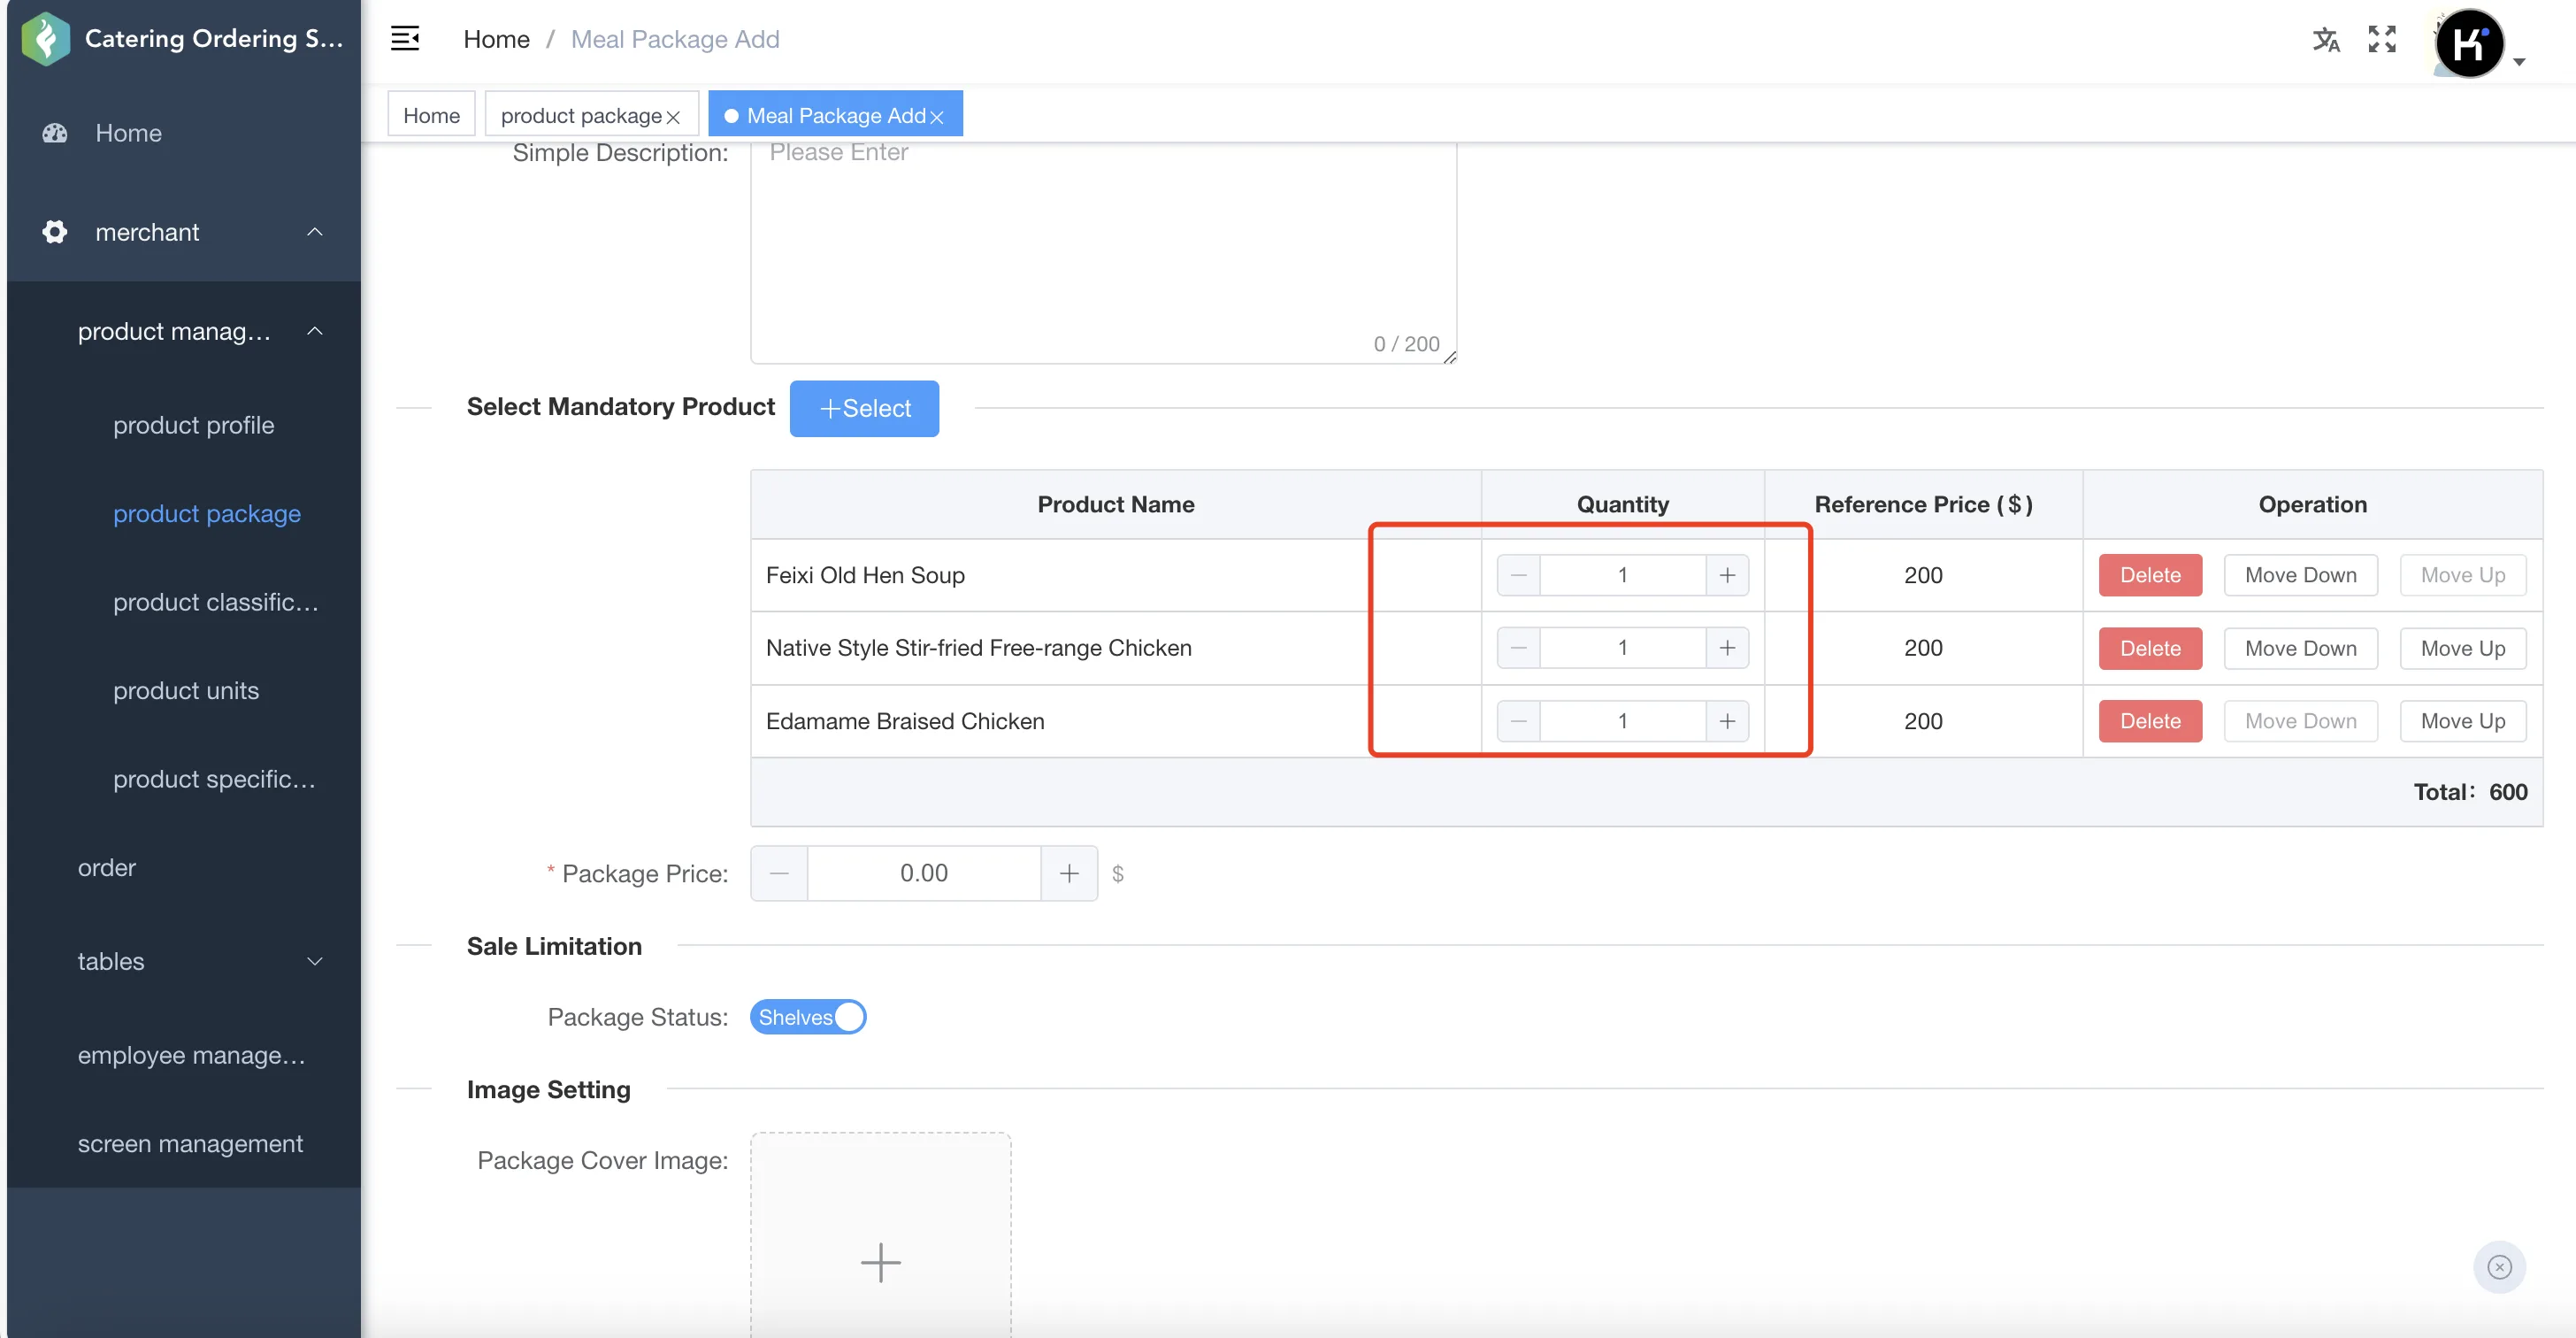Viewport: 2576px width, 1338px height.
Task: Expand the tables submenu chevron
Action: coord(315,961)
